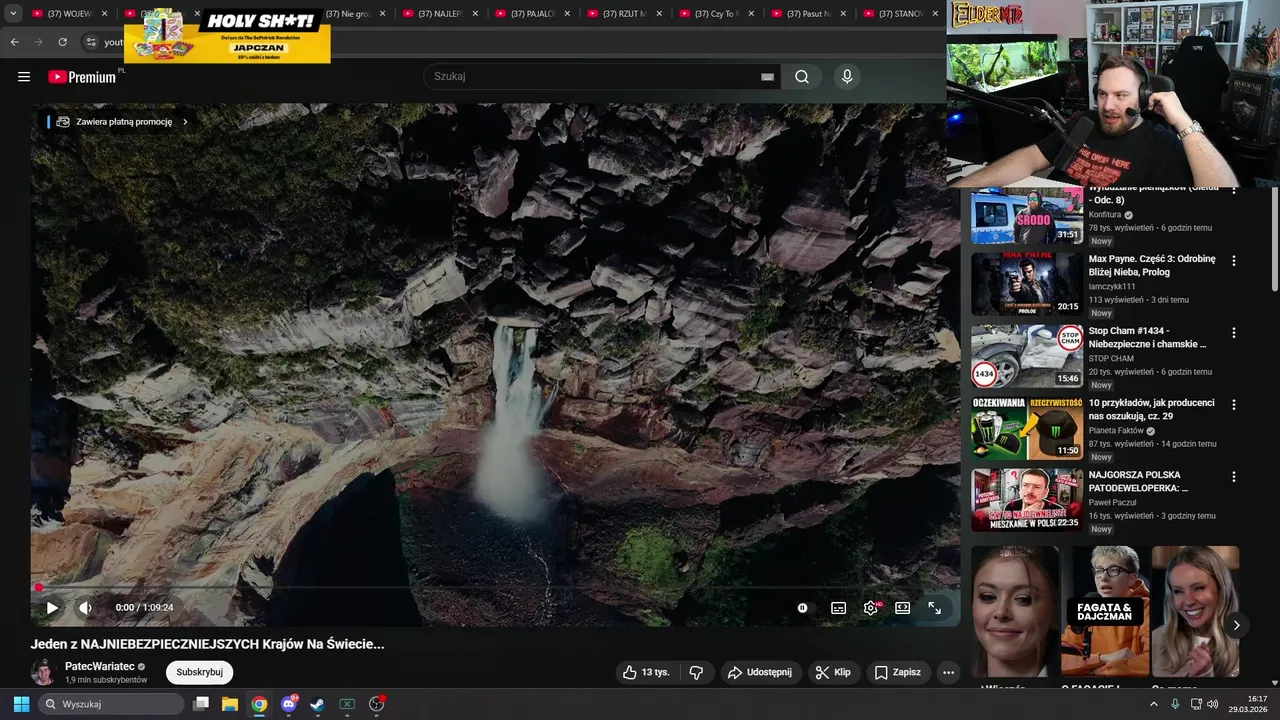This screenshot has width=1280, height=720.
Task: Click the video progress bar
Action: coord(495,588)
